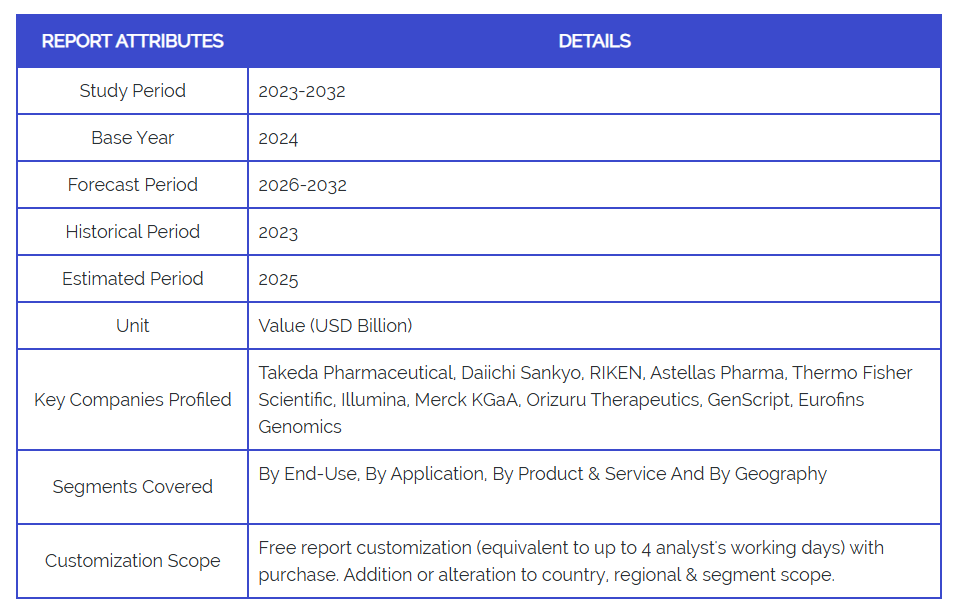This screenshot has height=603, width=959.
Task: Select the Historical Period label cell
Action: (132, 232)
